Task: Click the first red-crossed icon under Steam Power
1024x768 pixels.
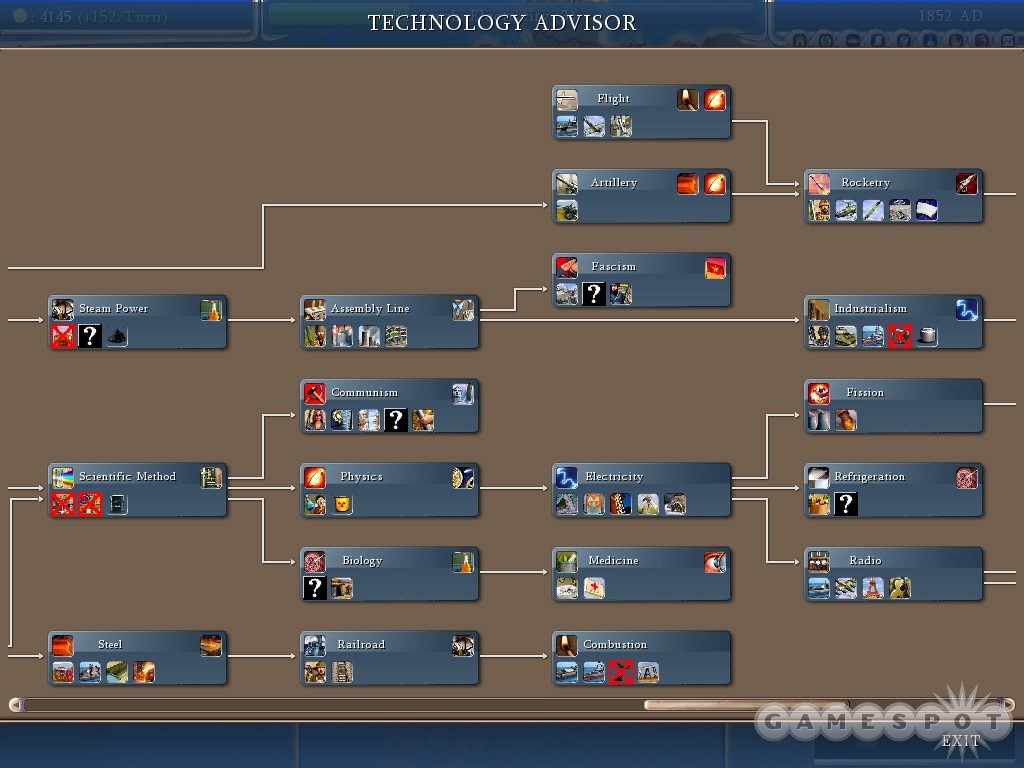Action: (63, 336)
